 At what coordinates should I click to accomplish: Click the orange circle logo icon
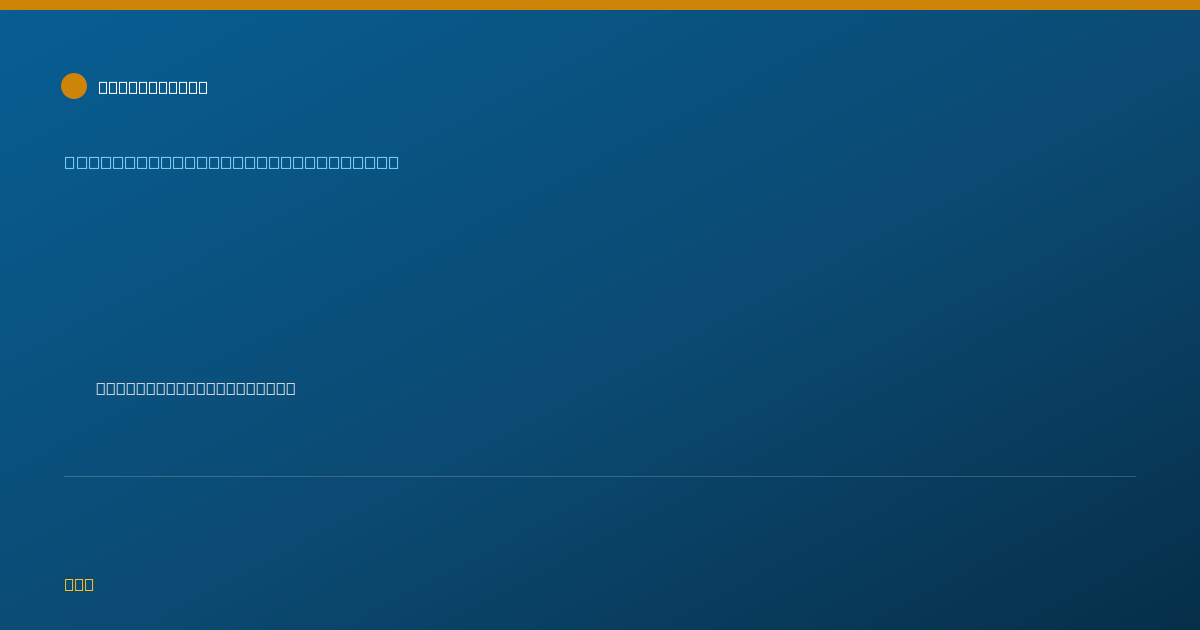pyautogui.click(x=74, y=86)
